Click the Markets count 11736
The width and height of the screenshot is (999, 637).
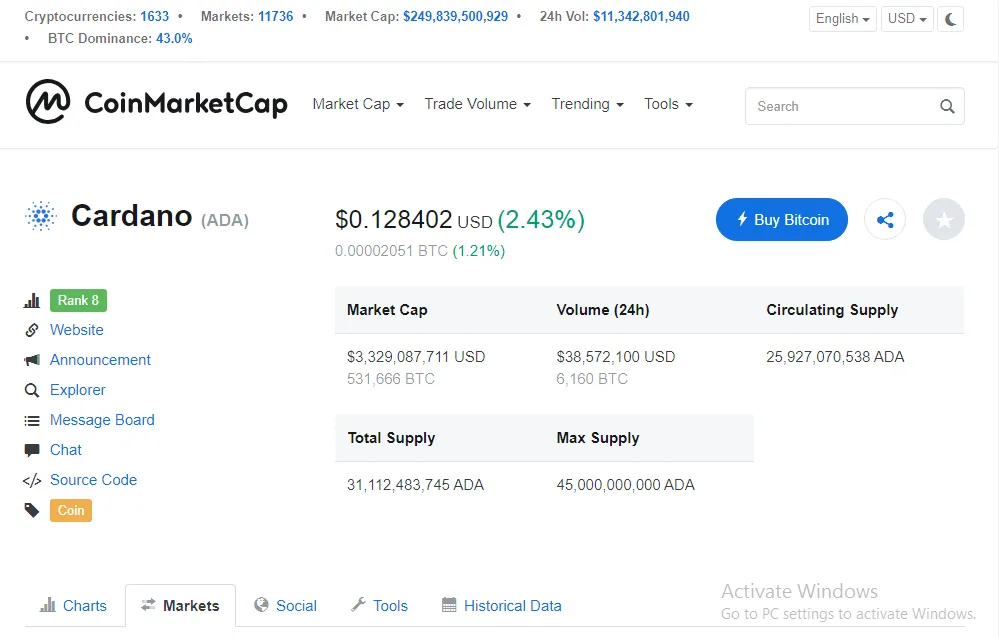[275, 17]
